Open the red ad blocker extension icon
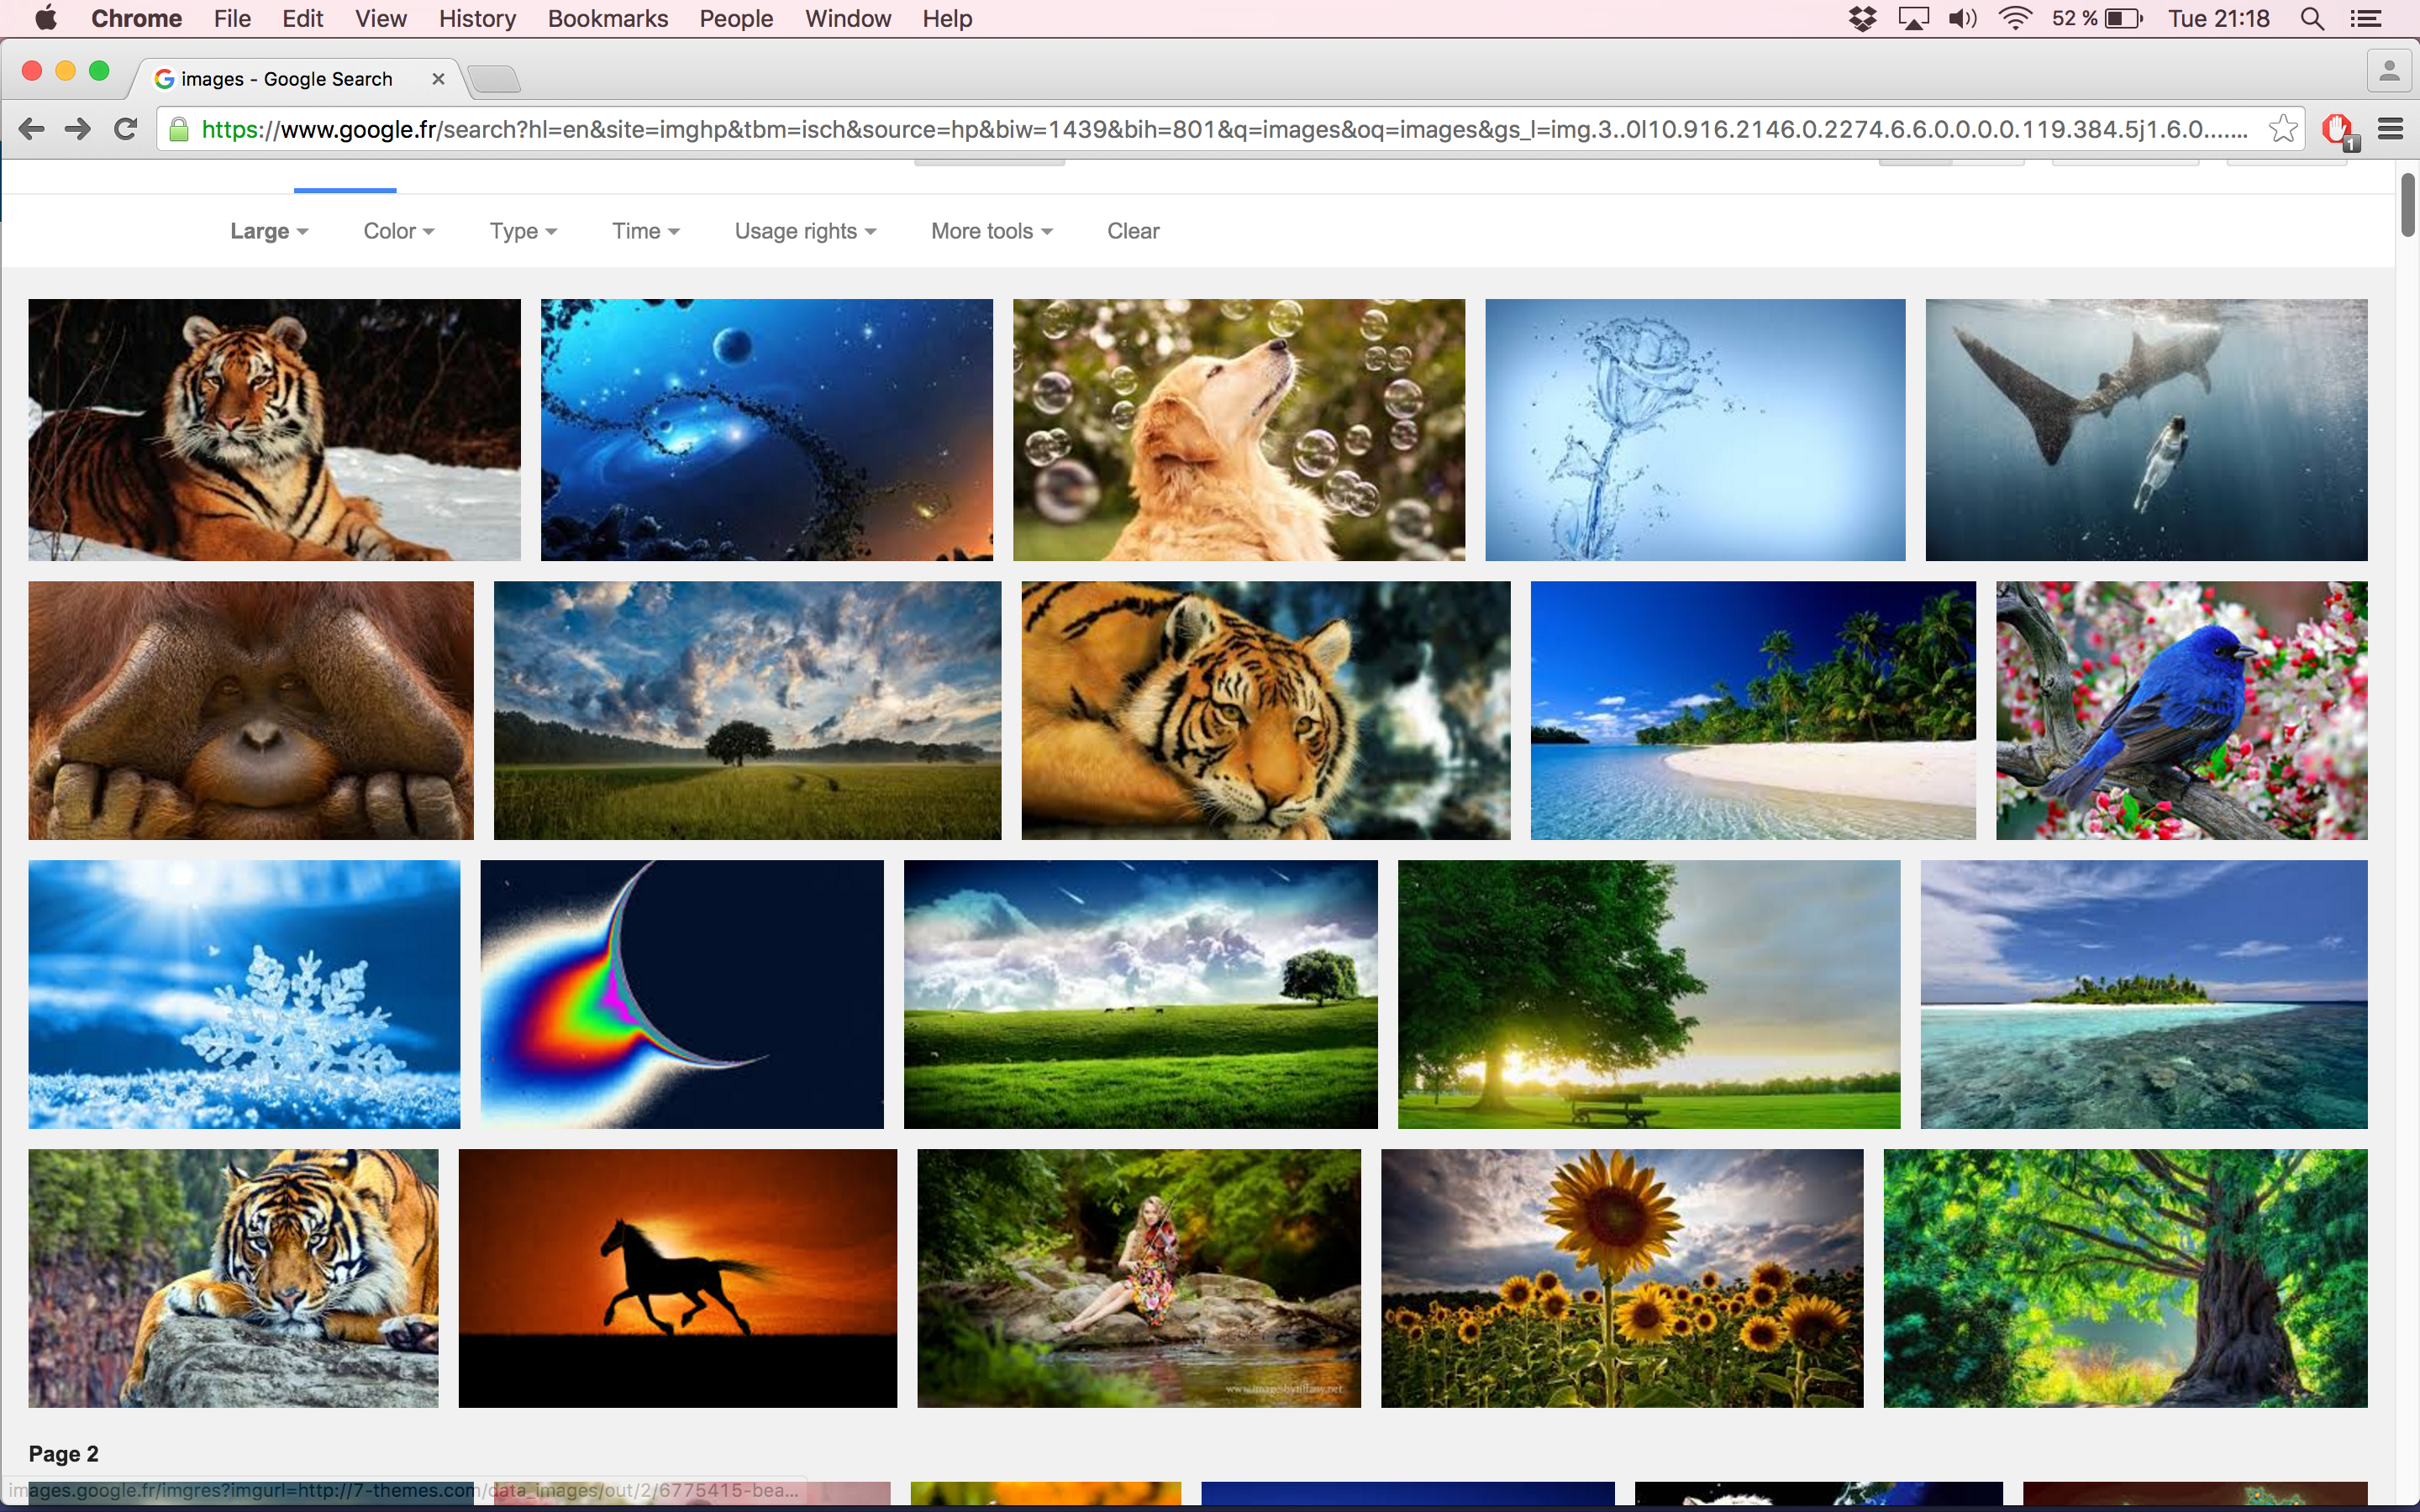The image size is (2420, 1512). point(2337,130)
